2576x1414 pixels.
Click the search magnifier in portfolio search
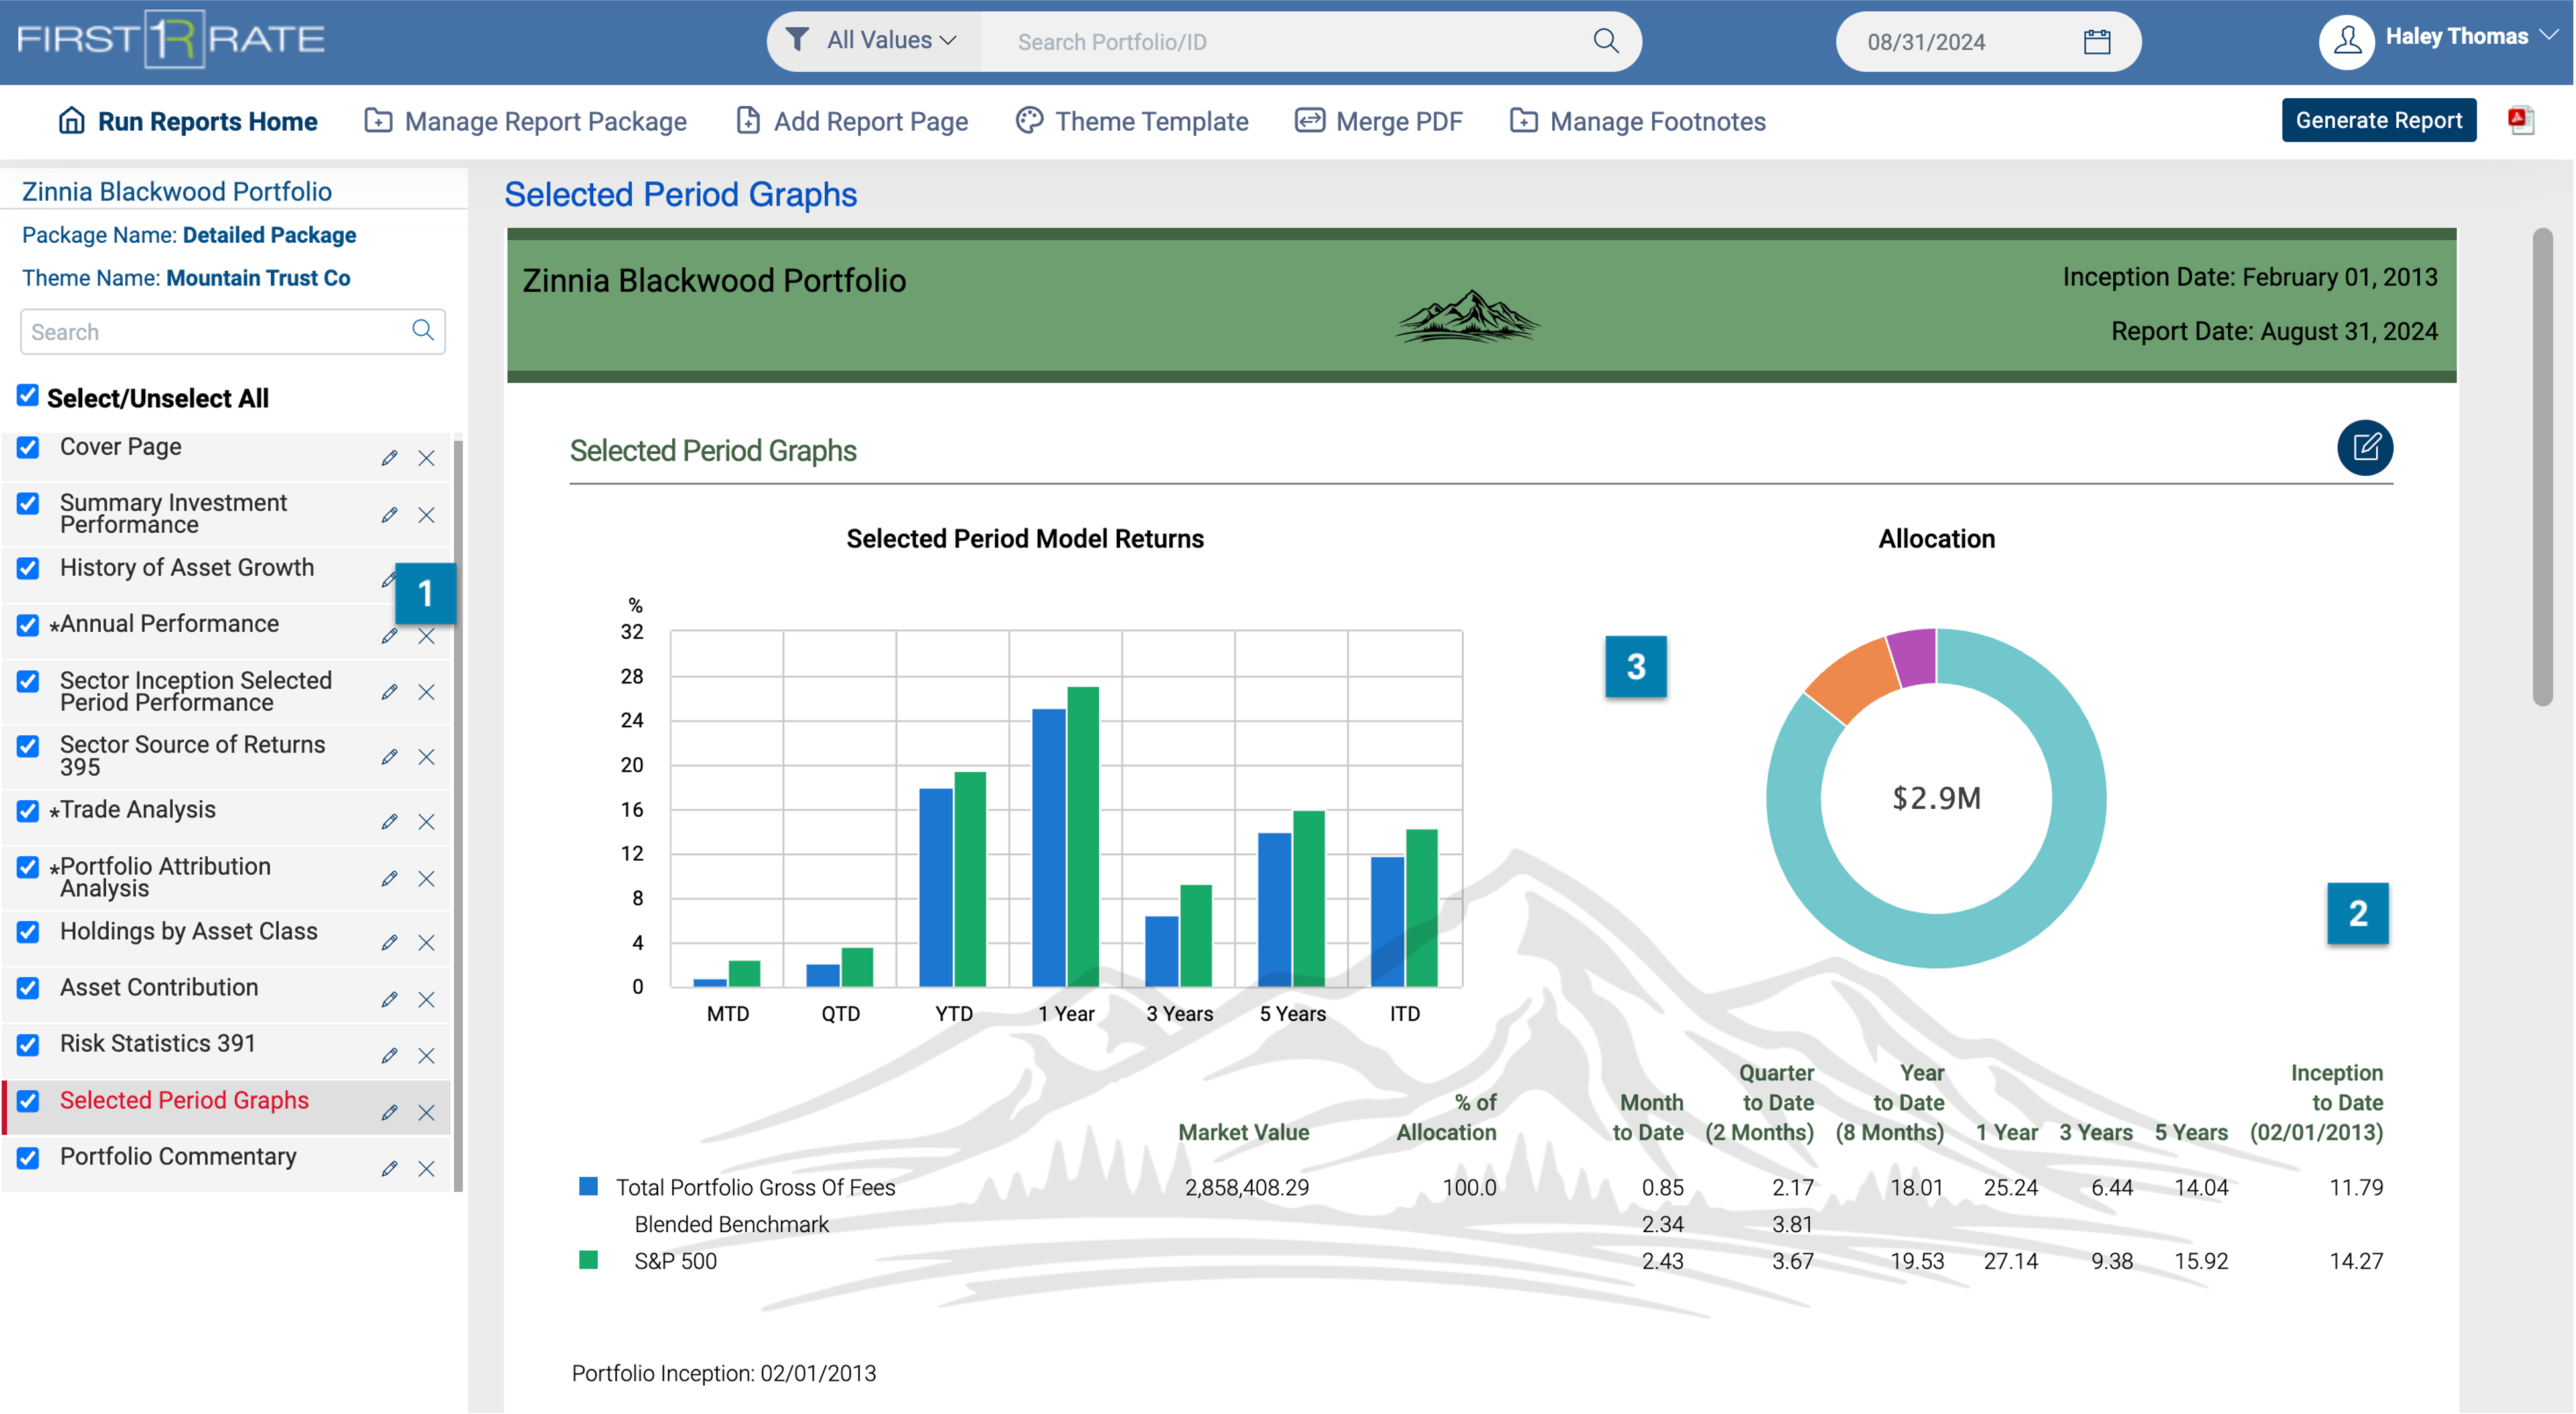coord(1605,41)
